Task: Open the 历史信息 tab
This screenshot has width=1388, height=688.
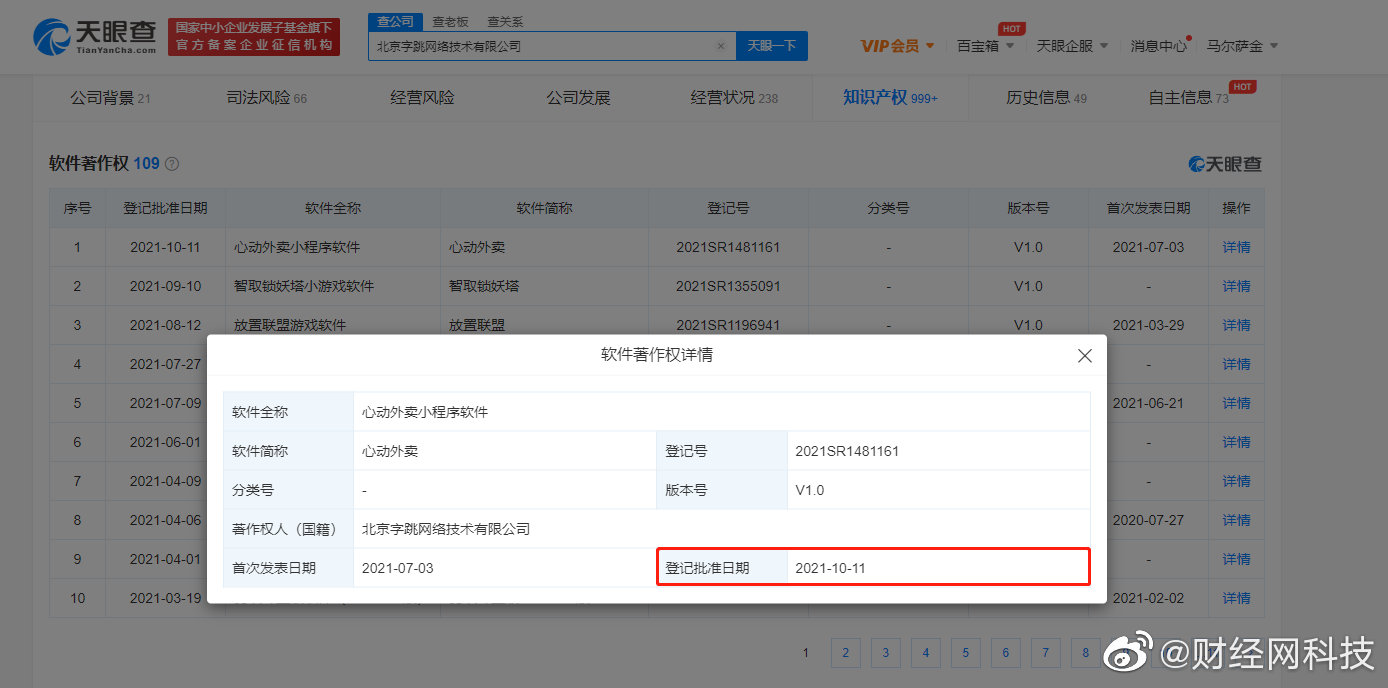Action: pyautogui.click(x=1046, y=98)
